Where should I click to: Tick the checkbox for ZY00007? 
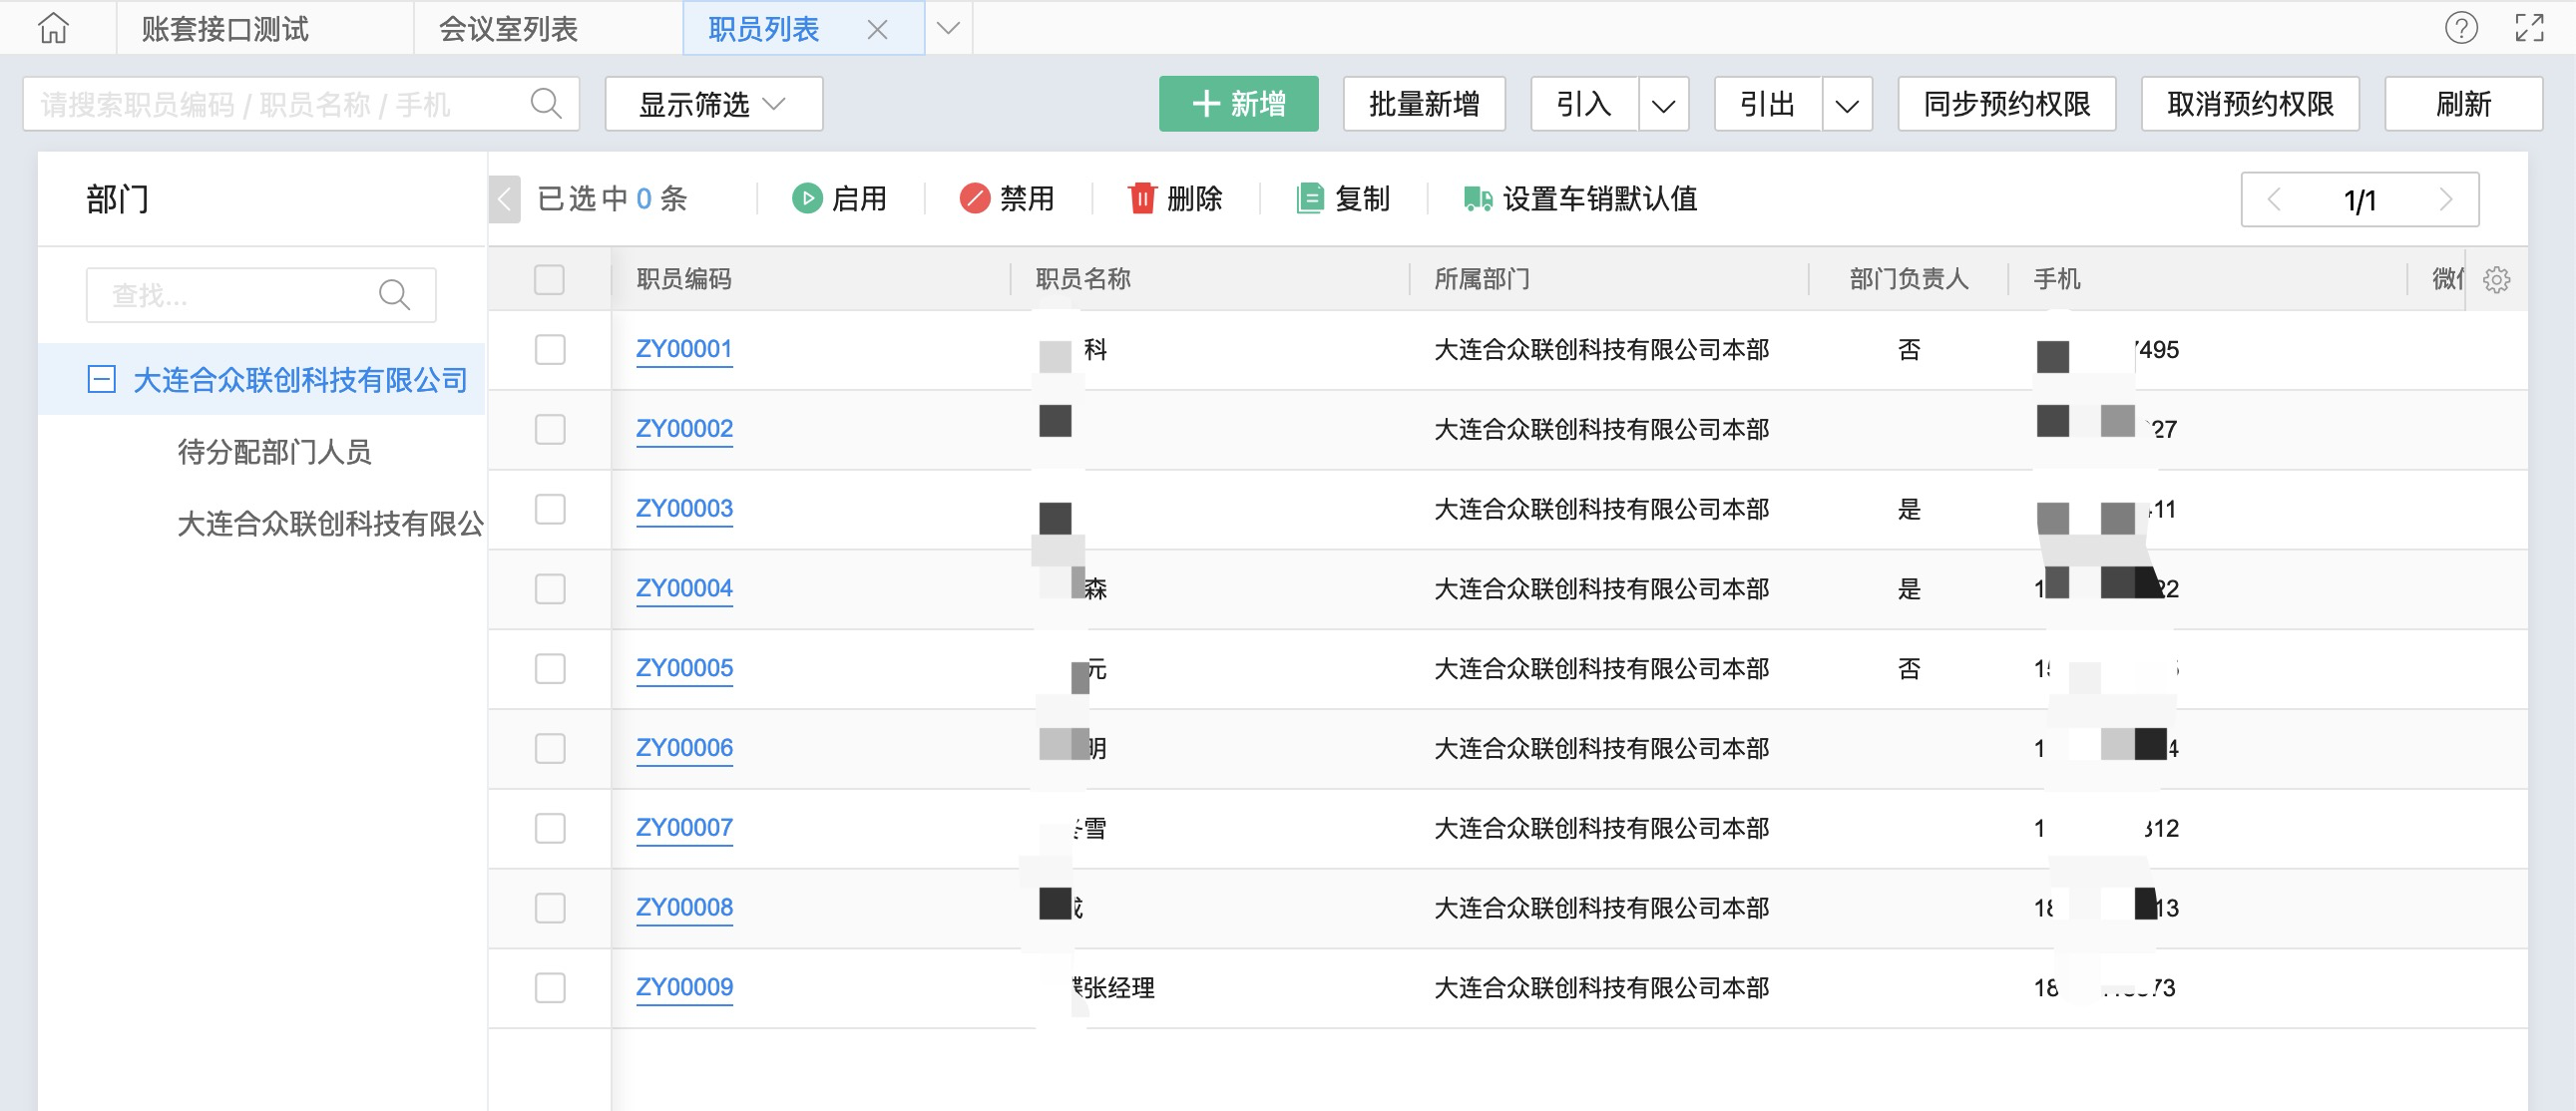(549, 828)
